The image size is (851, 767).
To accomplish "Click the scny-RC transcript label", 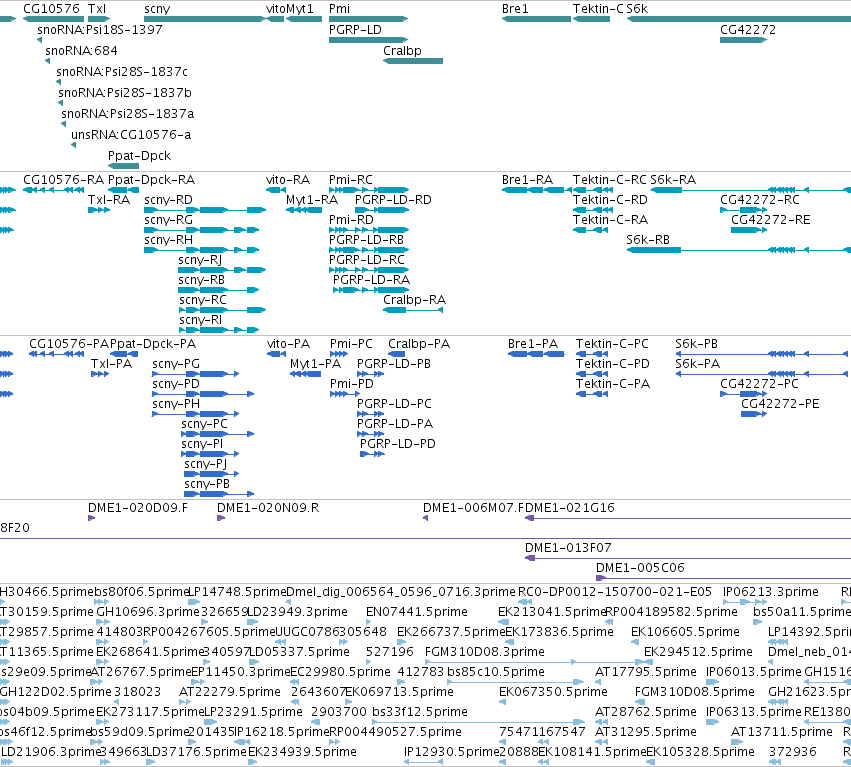I will tap(203, 300).
